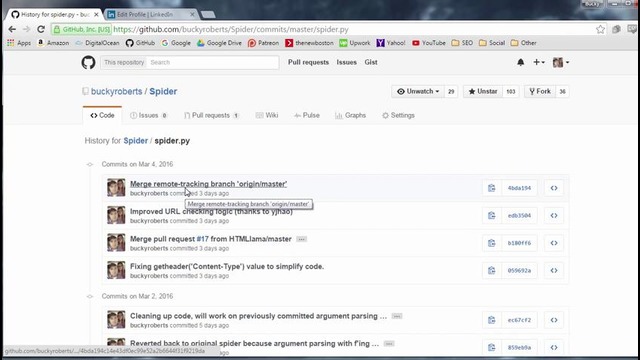
Task: Open commit hash 059692a
Action: point(519,271)
